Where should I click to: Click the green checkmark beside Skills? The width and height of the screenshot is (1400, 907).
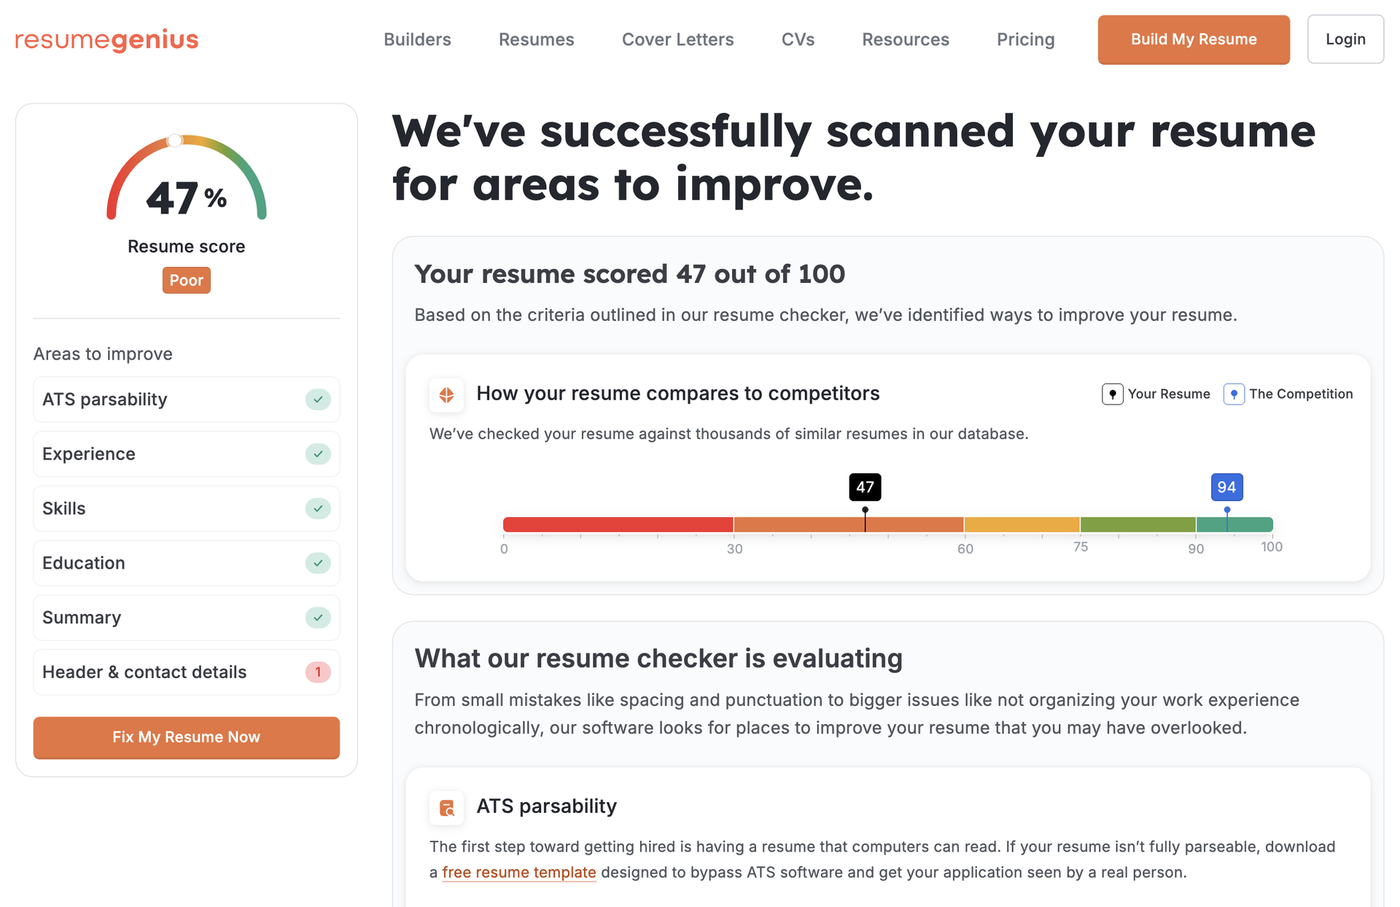(x=318, y=508)
